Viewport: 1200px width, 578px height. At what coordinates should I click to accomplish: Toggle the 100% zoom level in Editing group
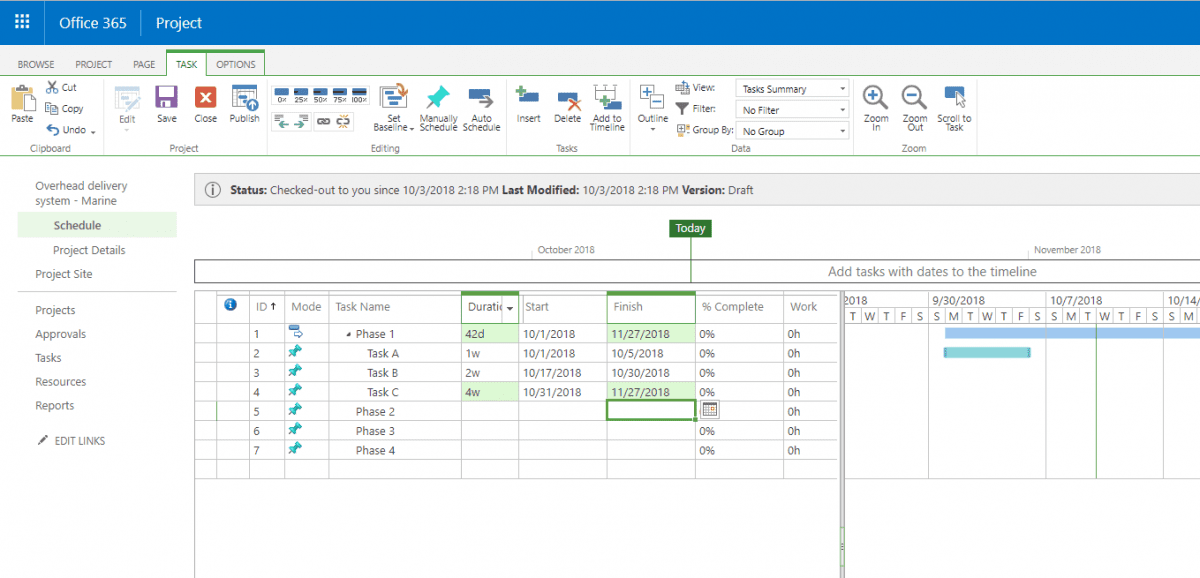coord(357,96)
